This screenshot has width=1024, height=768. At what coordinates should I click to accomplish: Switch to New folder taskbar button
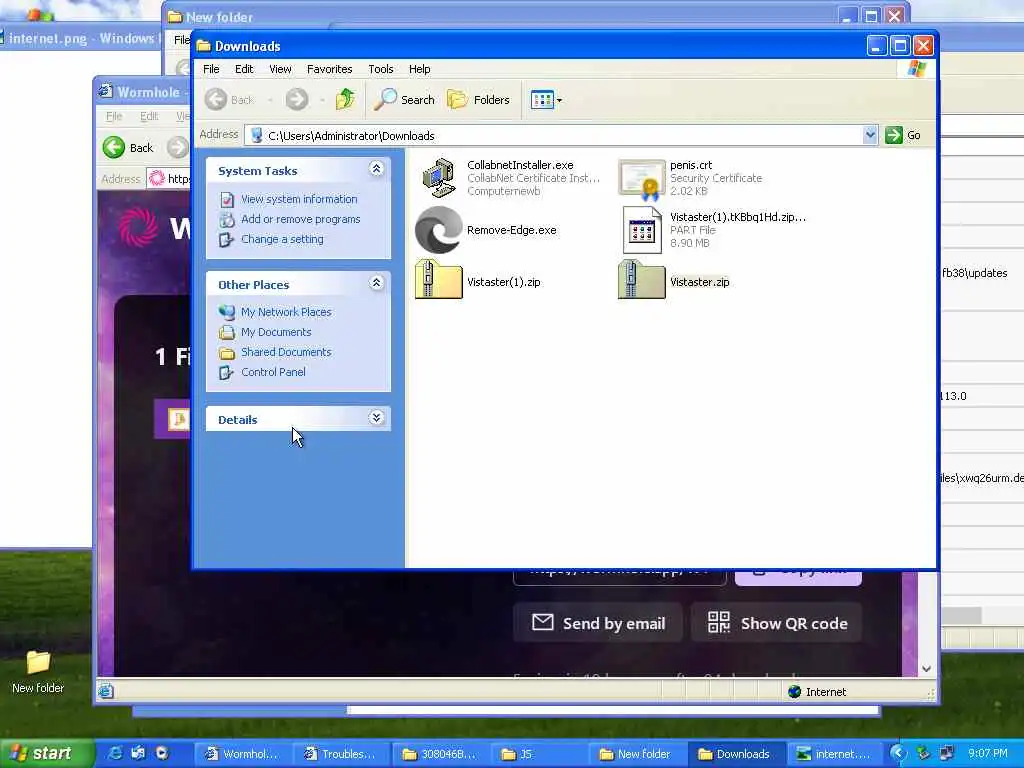coord(636,754)
